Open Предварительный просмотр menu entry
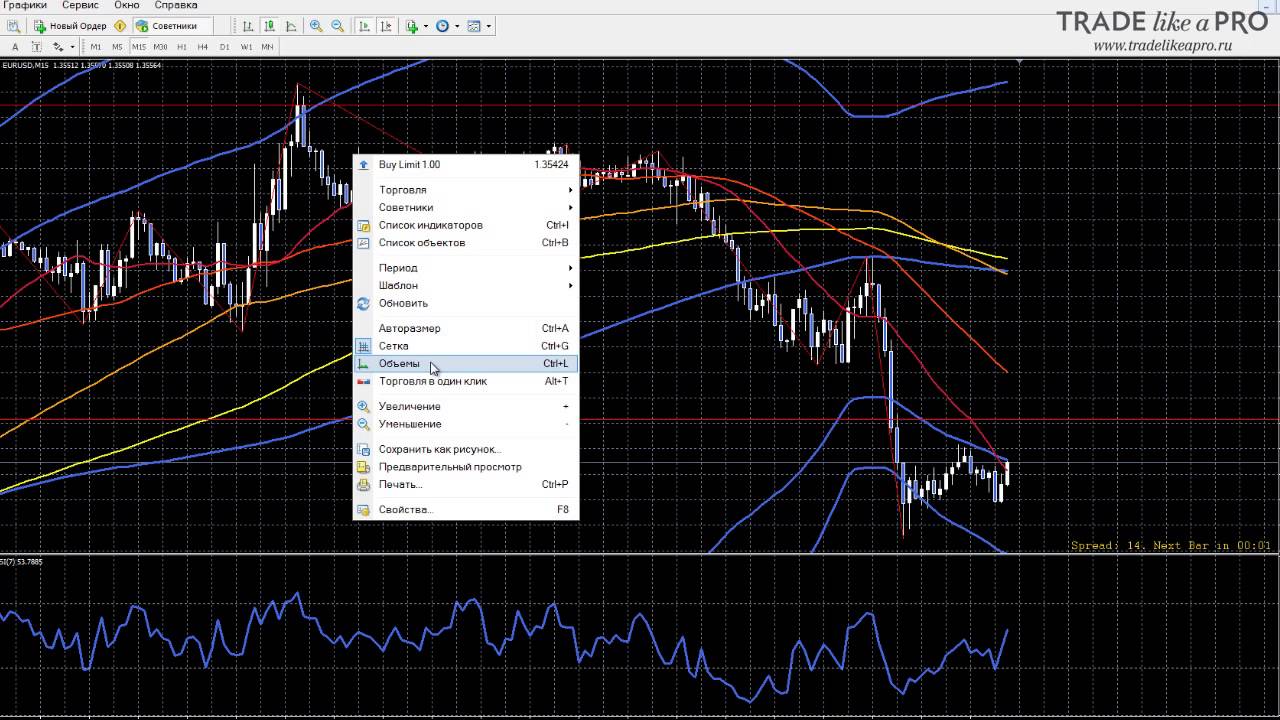 point(465,467)
